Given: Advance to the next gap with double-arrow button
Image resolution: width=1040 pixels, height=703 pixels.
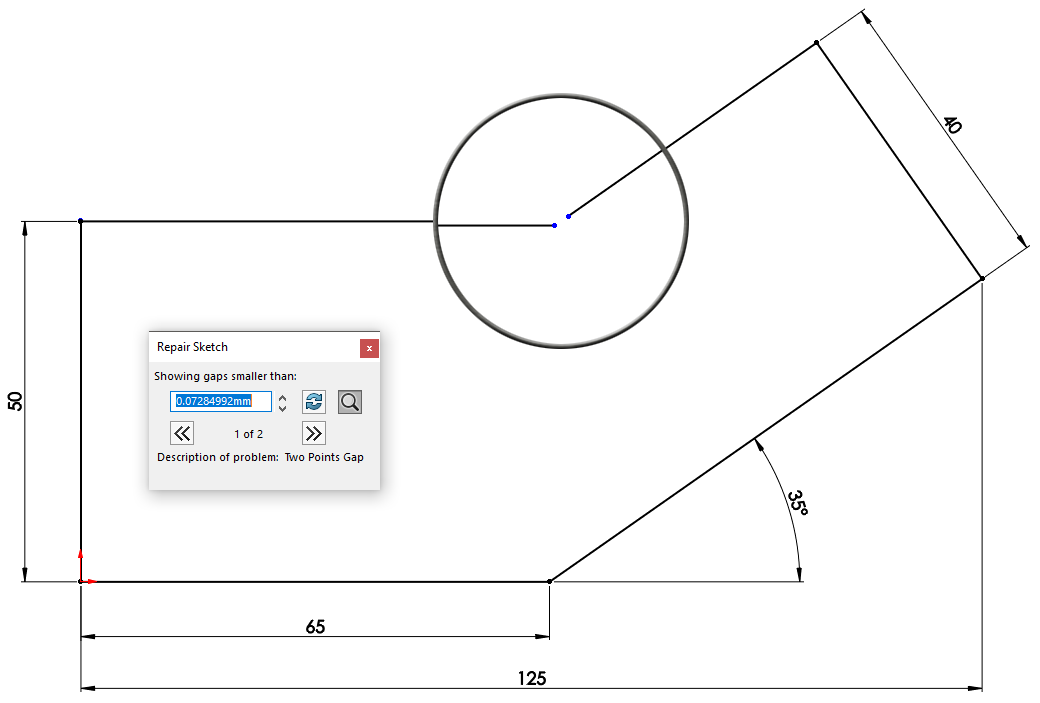Looking at the screenshot, I should point(313,433).
